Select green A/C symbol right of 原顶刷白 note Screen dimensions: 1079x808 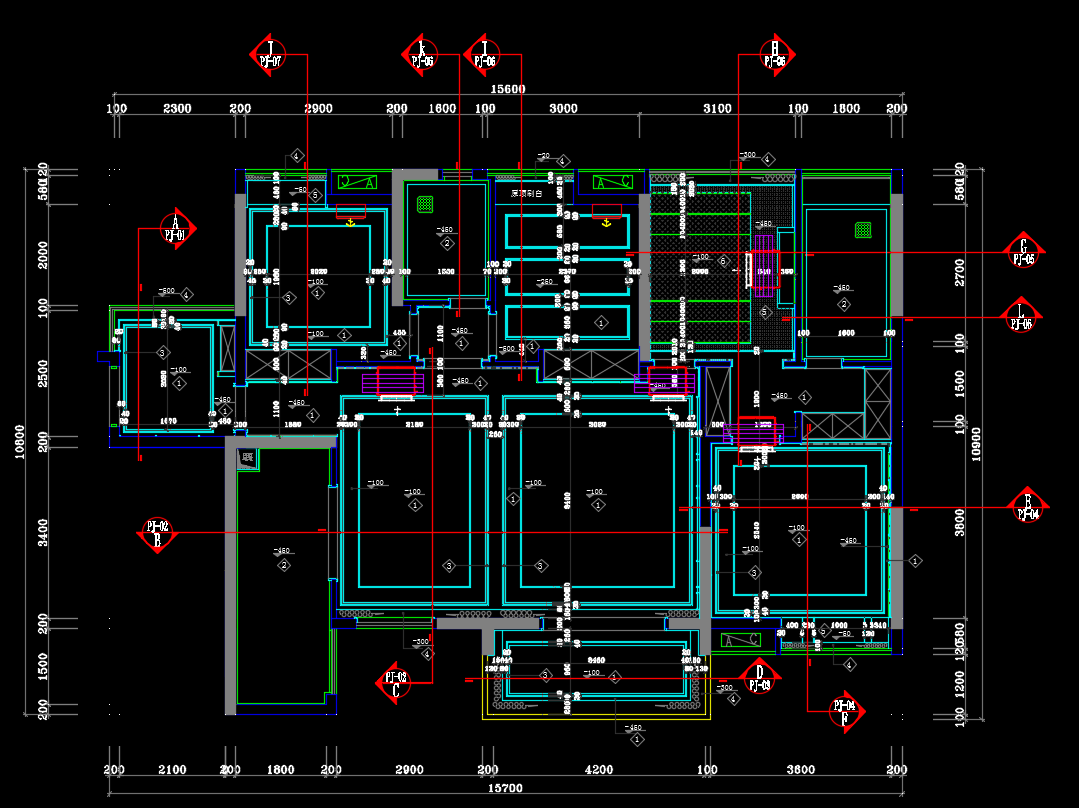pyautogui.click(x=612, y=182)
